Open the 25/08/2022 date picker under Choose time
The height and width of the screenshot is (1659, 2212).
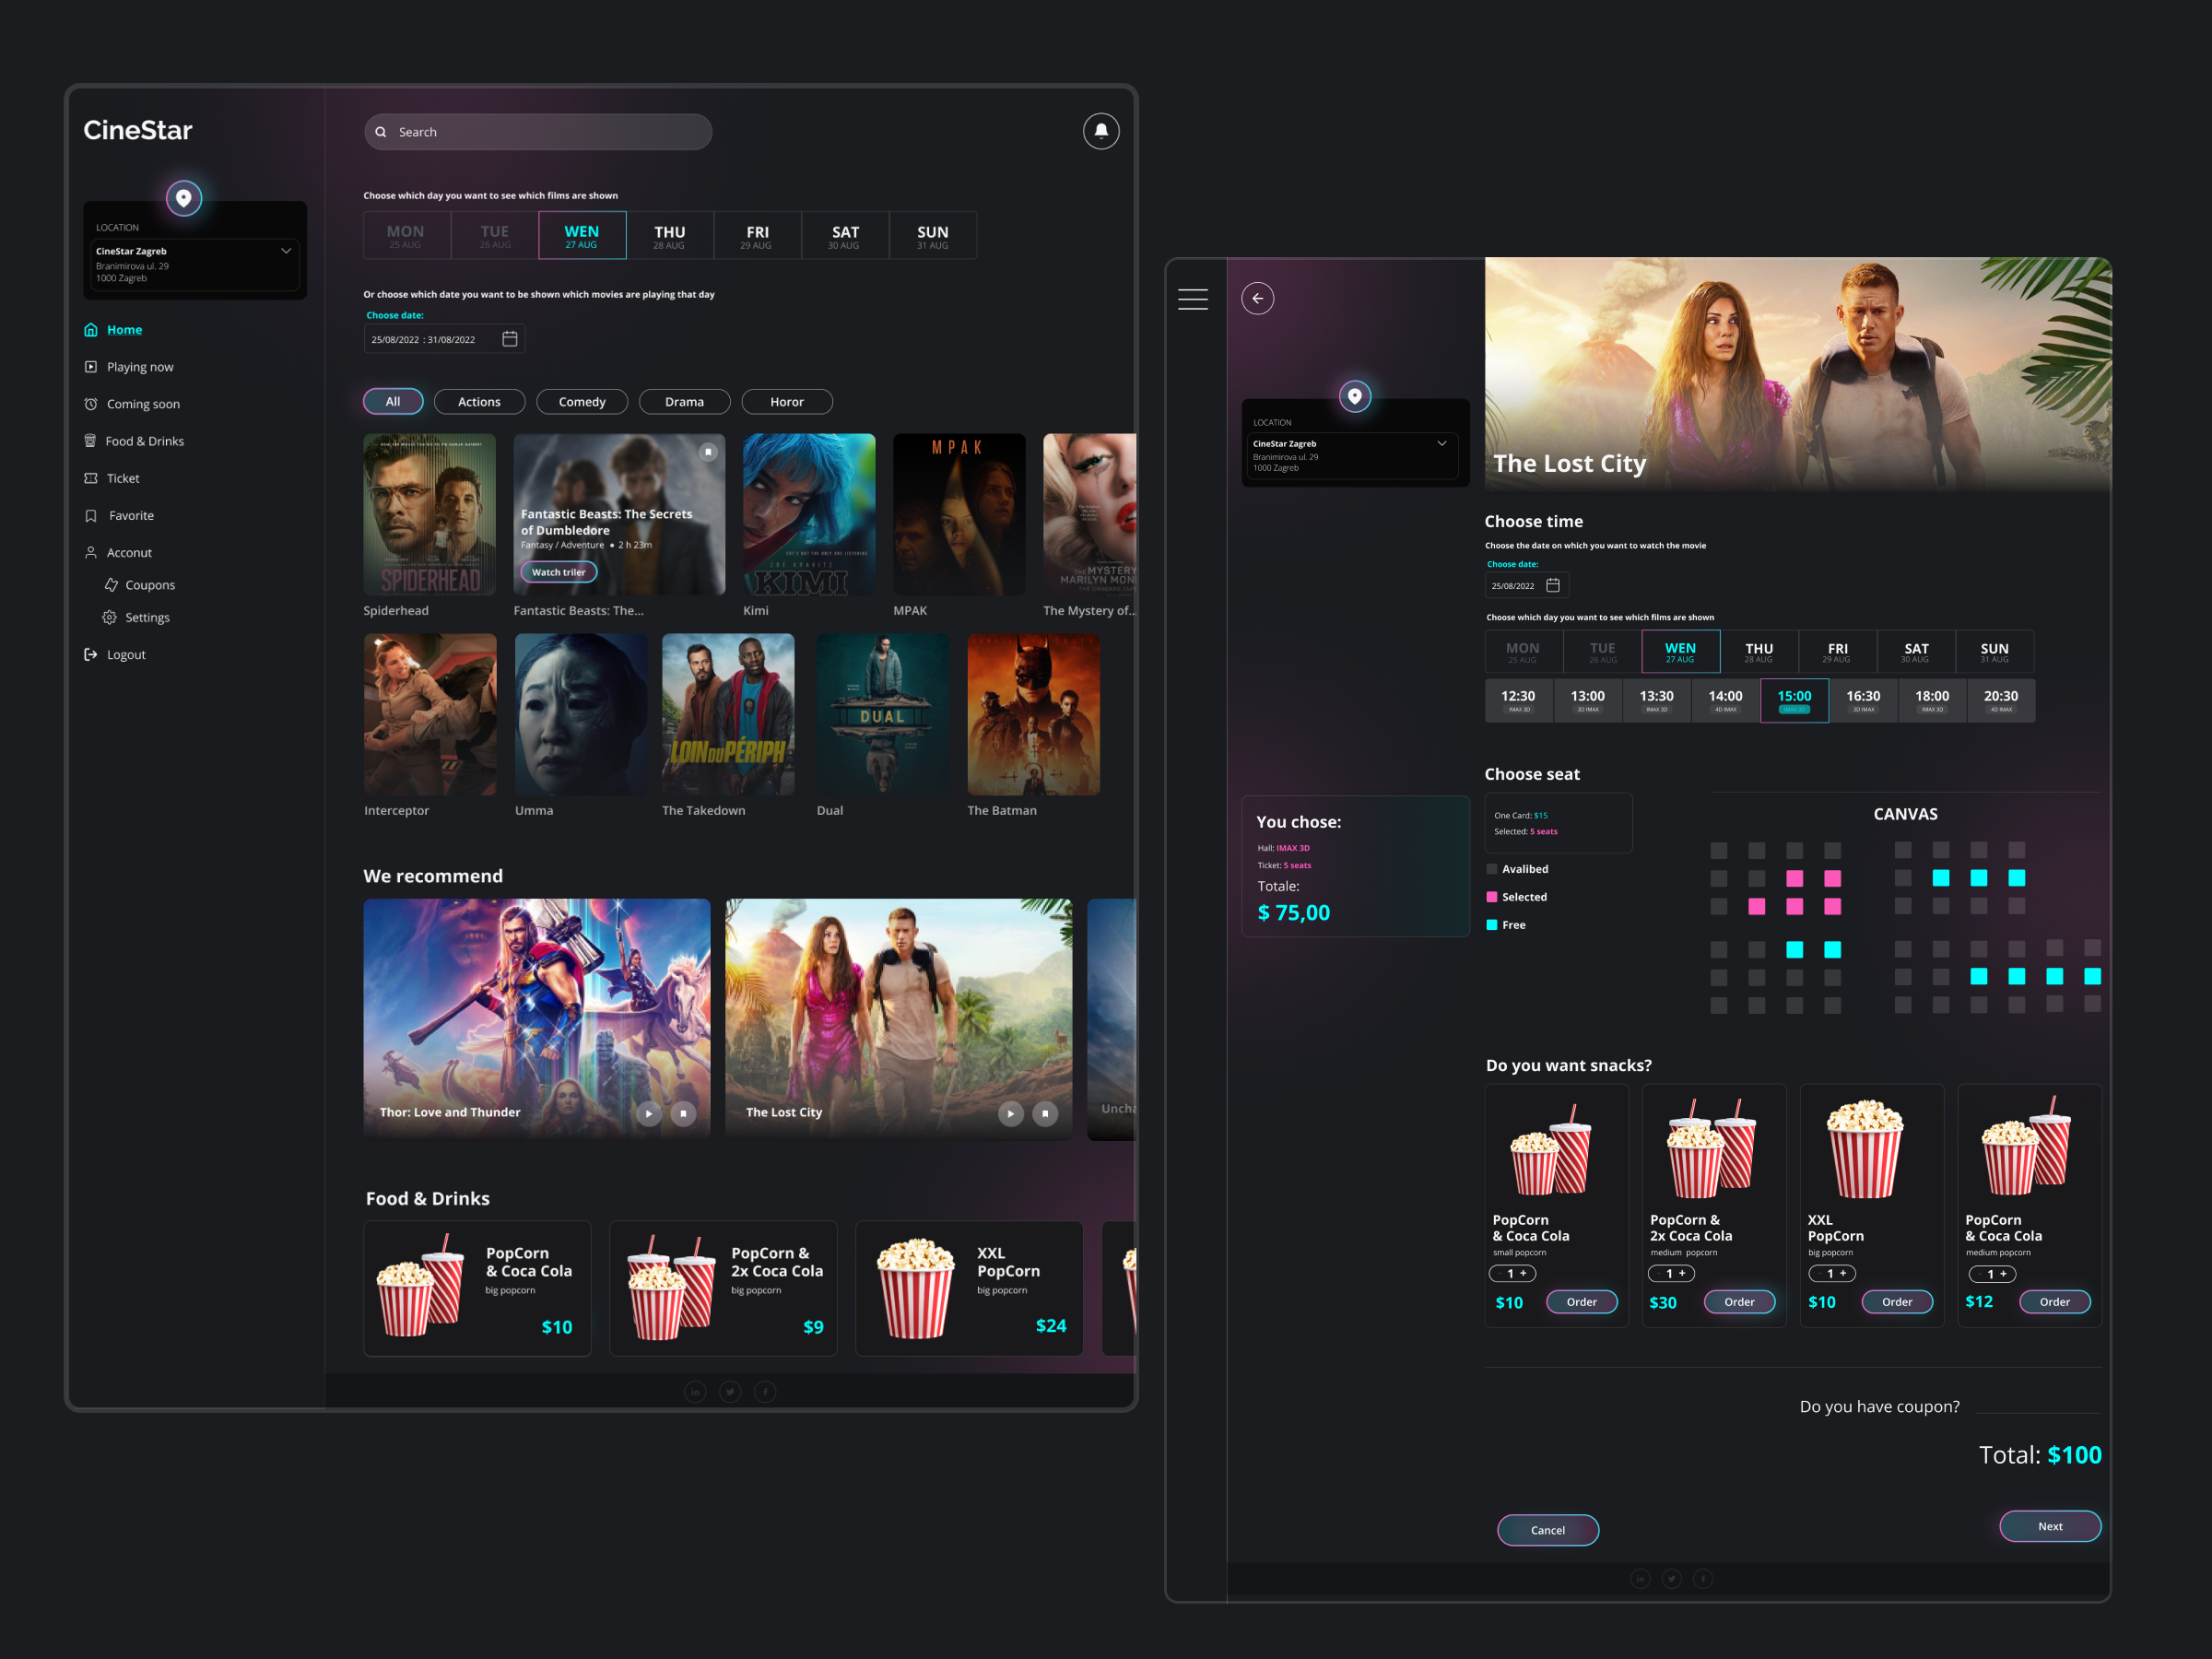click(x=1552, y=585)
